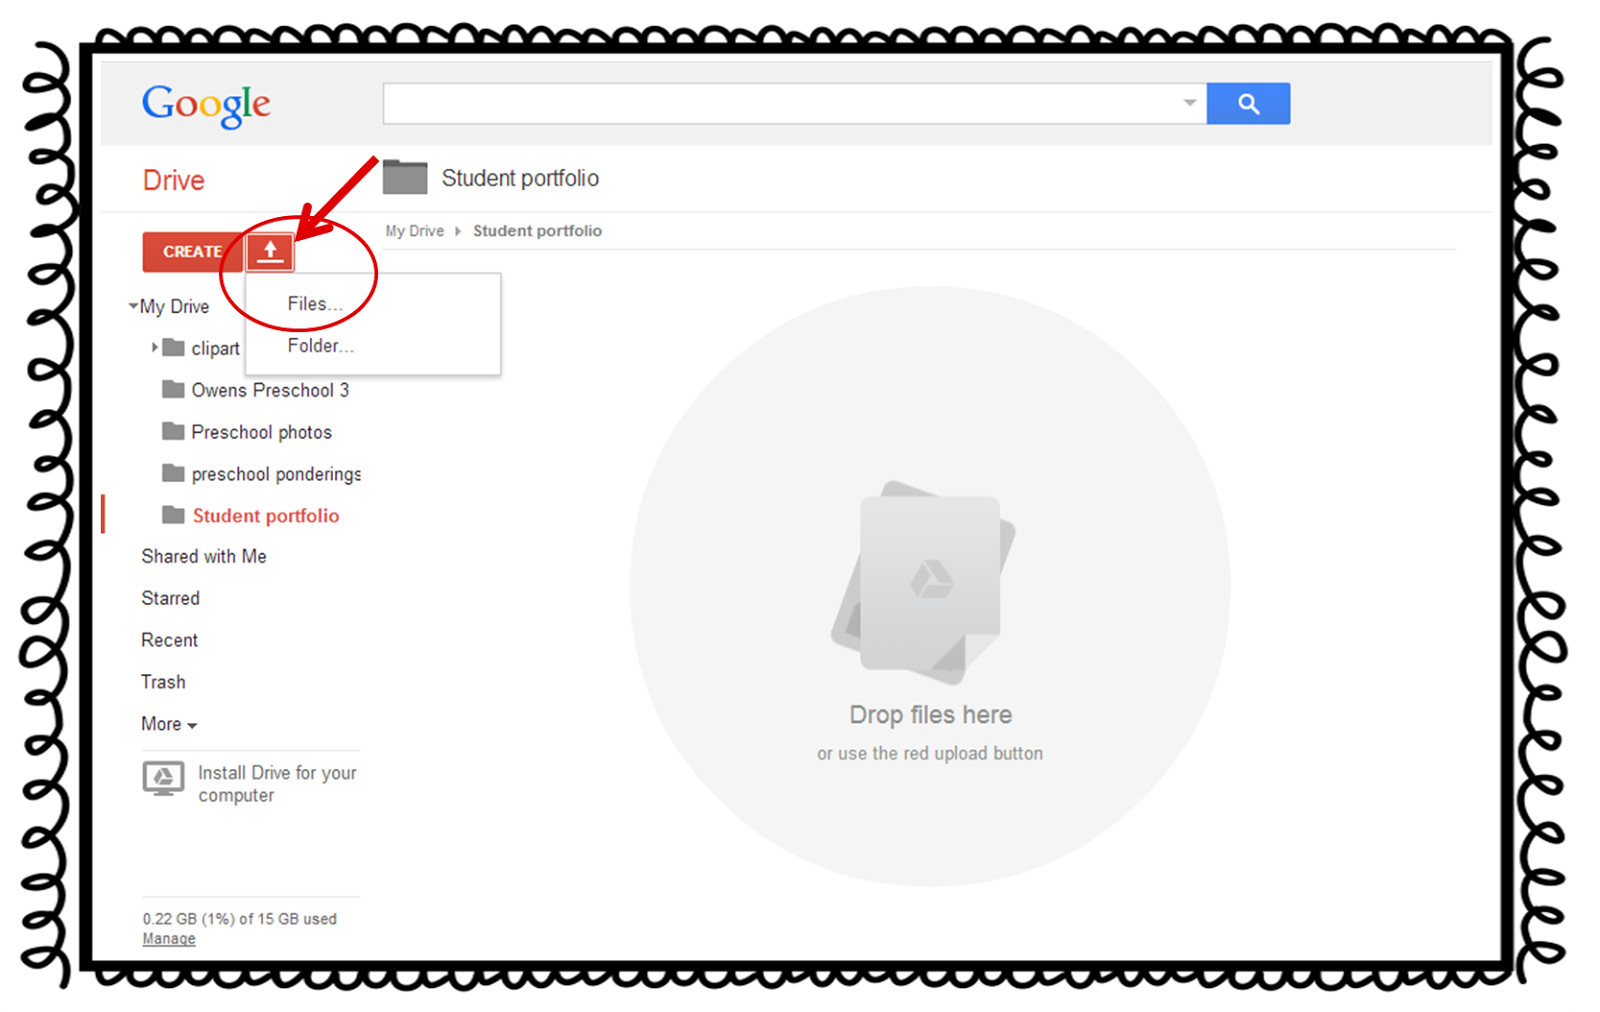Expand the clipart folder arrow

pos(155,347)
